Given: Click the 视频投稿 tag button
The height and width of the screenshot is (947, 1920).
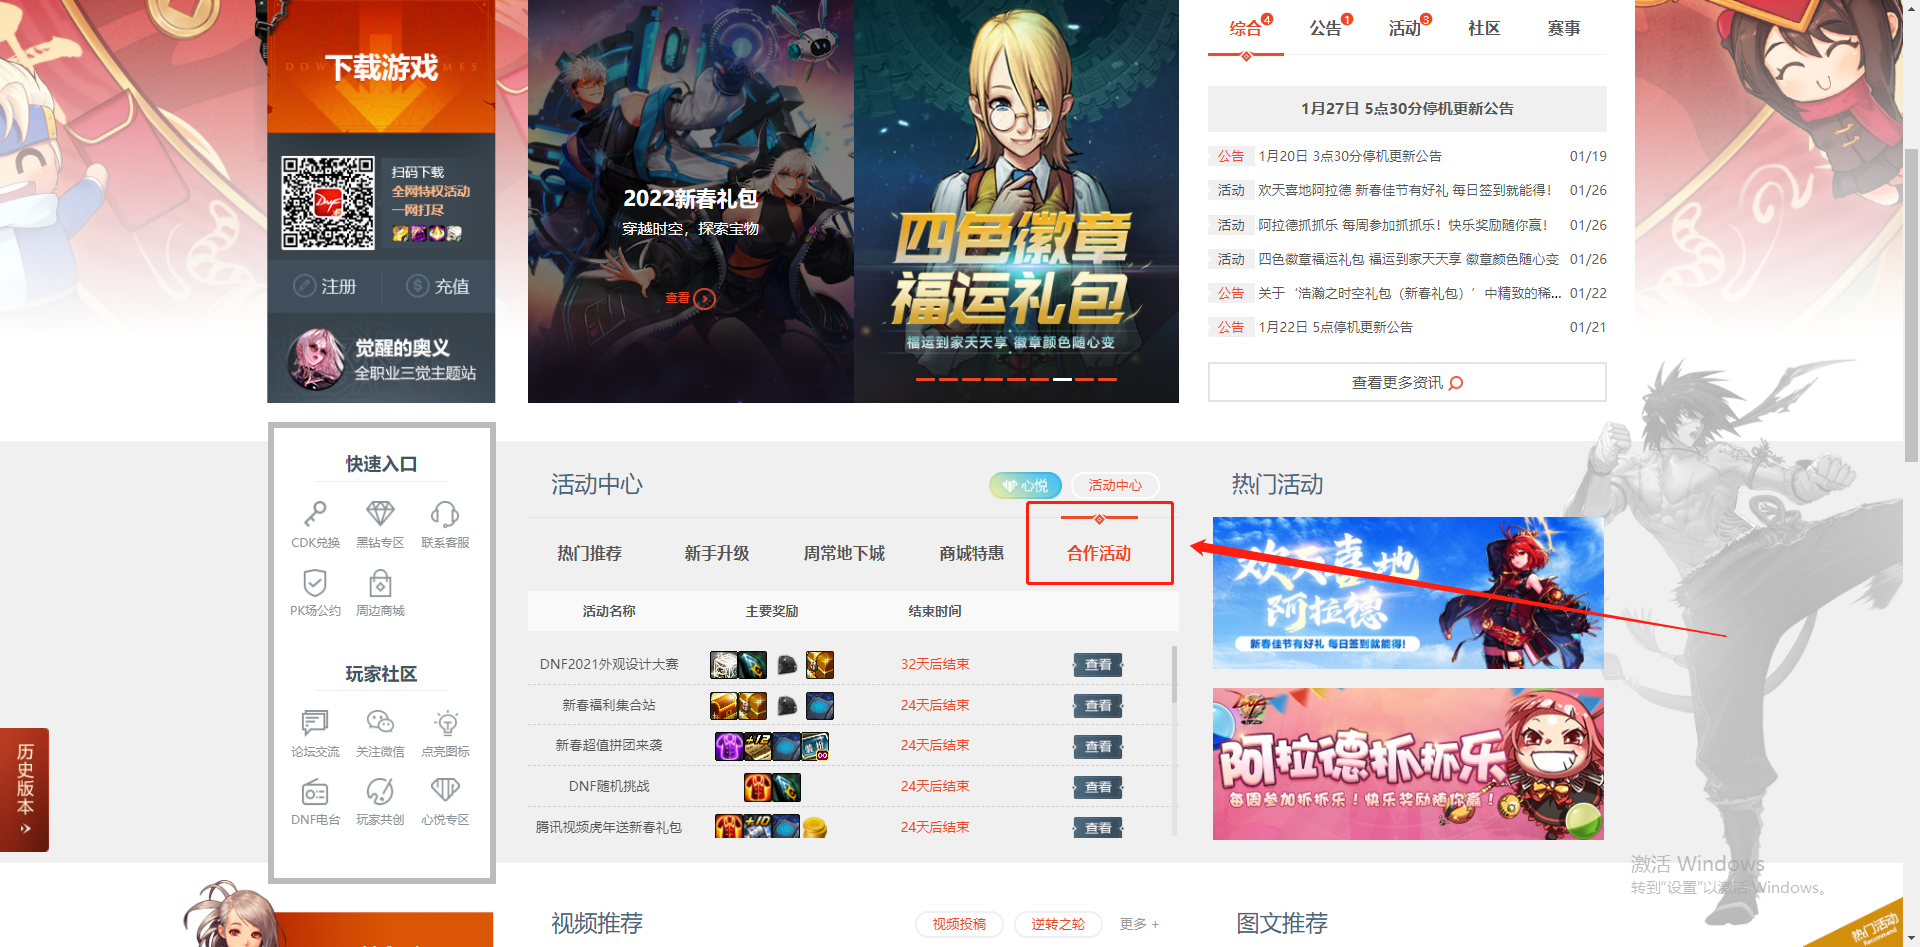Looking at the screenshot, I should 959,924.
